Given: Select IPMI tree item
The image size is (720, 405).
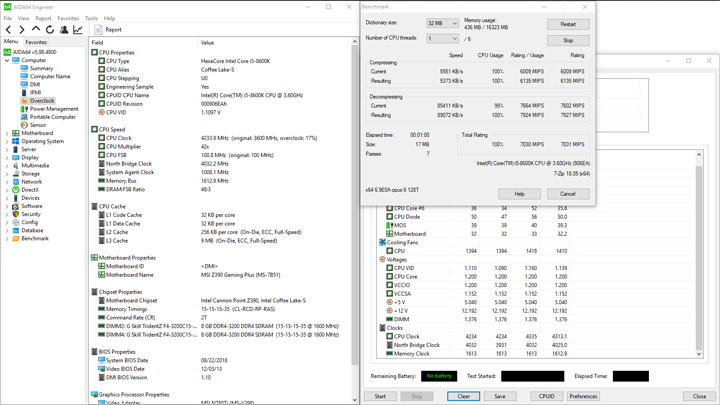Looking at the screenshot, I should [35, 92].
